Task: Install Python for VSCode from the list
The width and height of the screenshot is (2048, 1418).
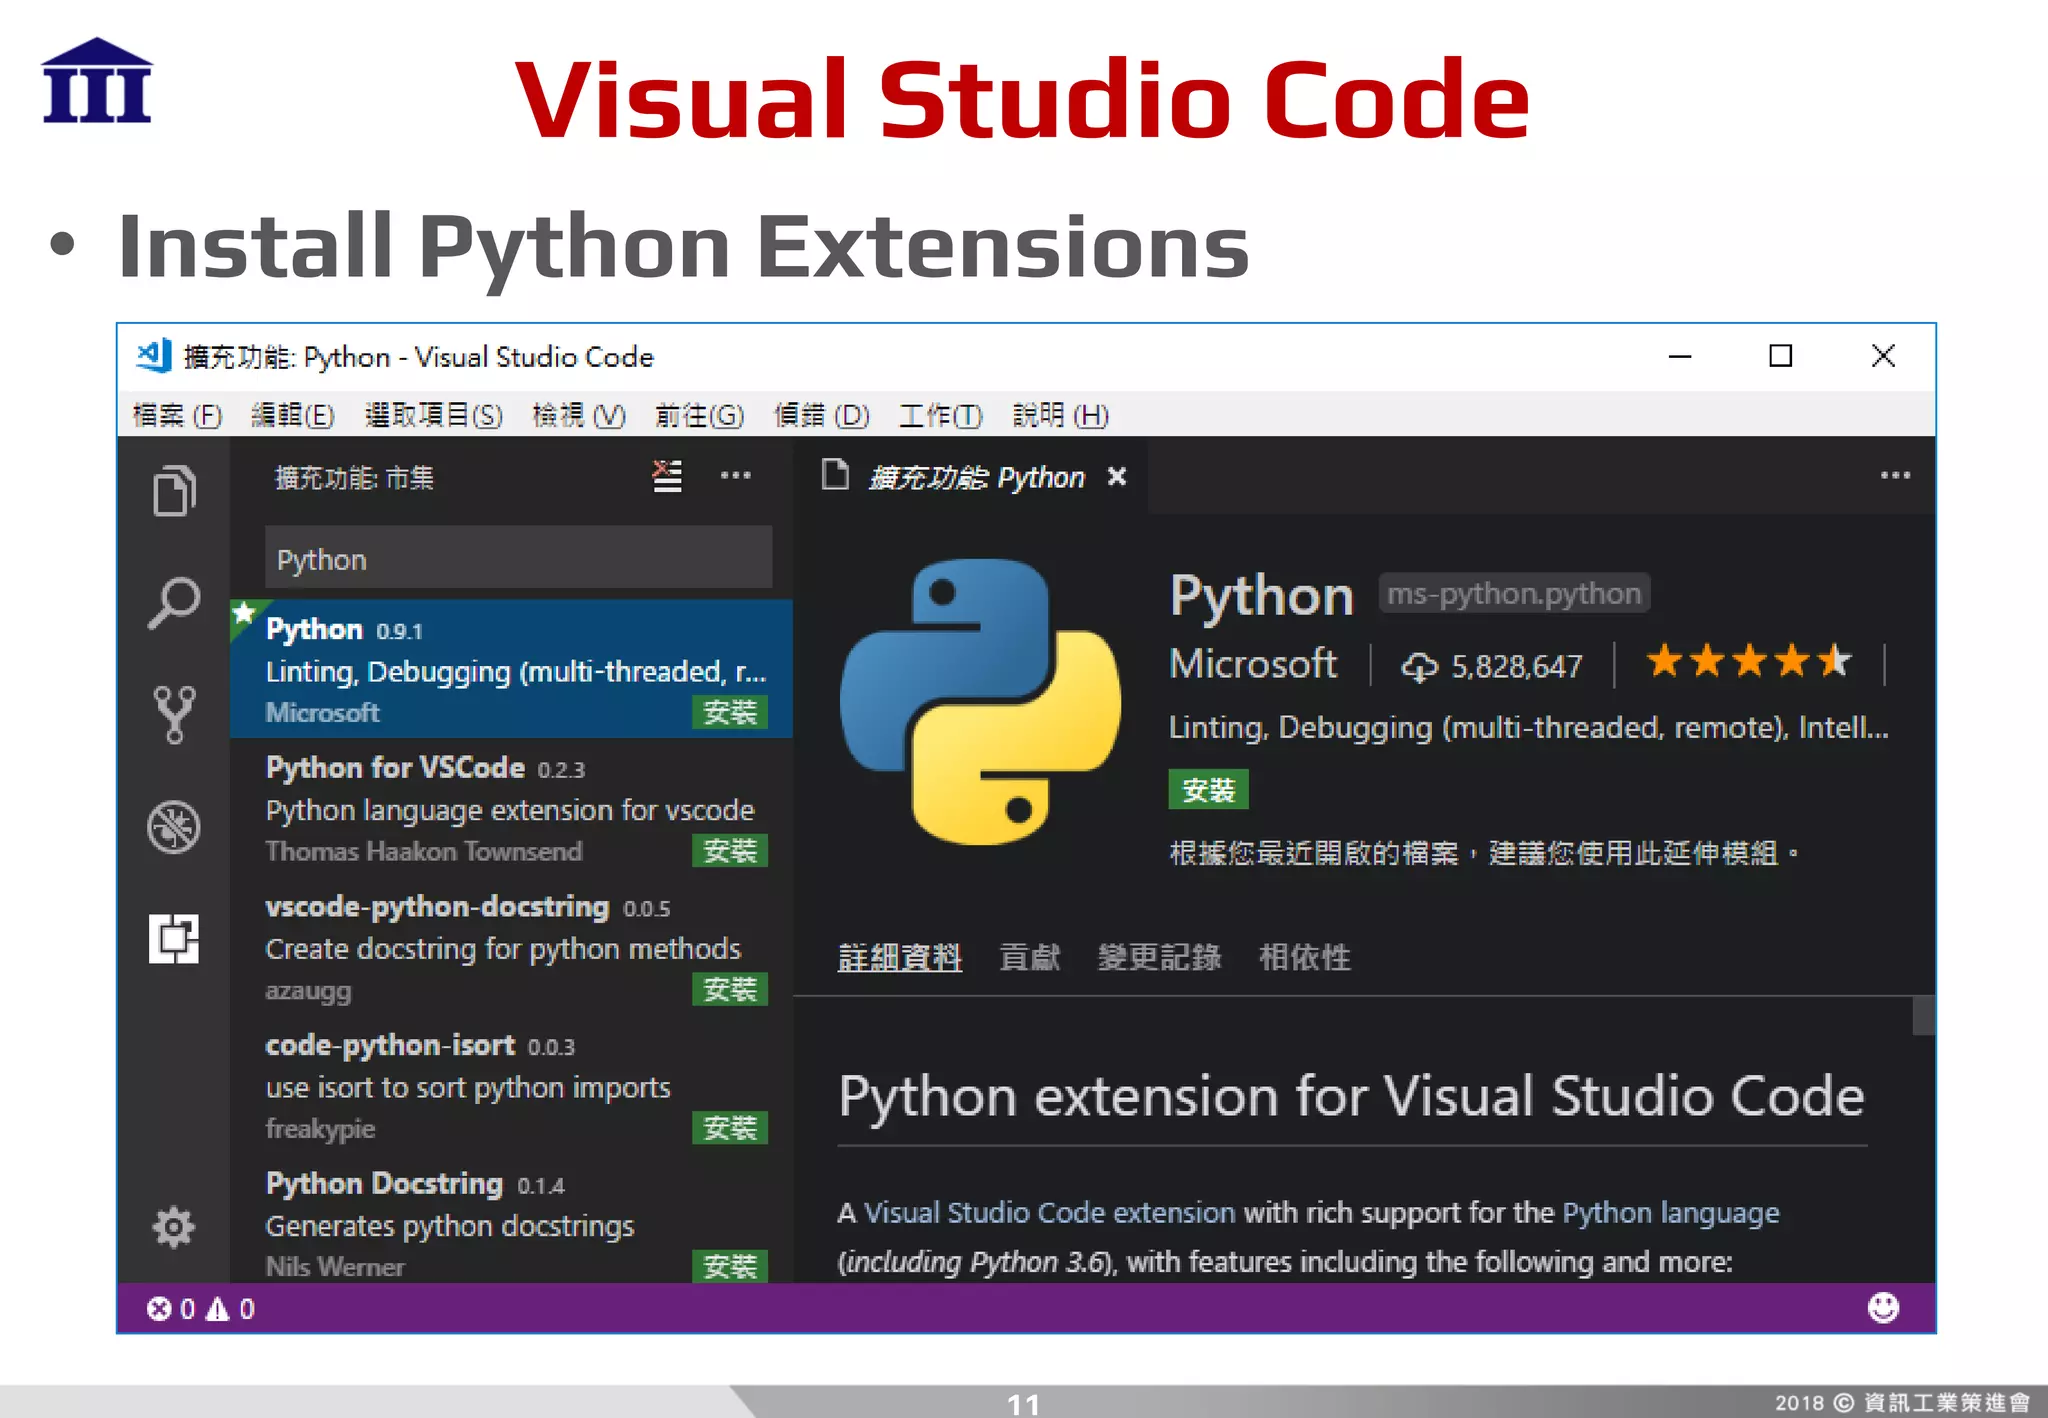Action: click(x=729, y=851)
